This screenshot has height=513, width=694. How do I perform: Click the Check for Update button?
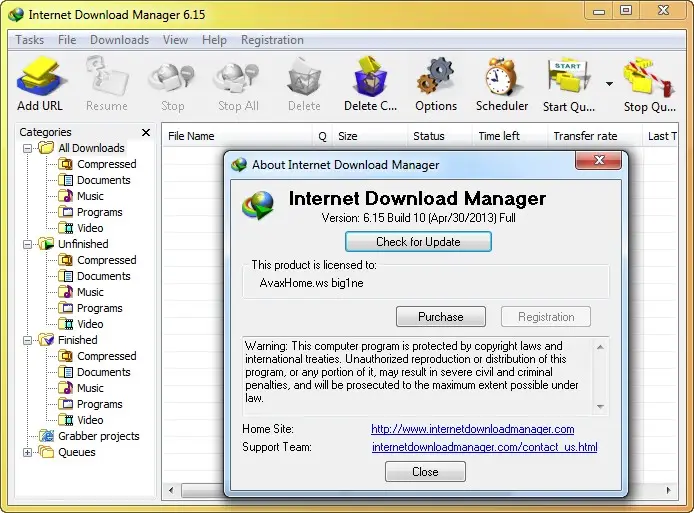point(418,242)
